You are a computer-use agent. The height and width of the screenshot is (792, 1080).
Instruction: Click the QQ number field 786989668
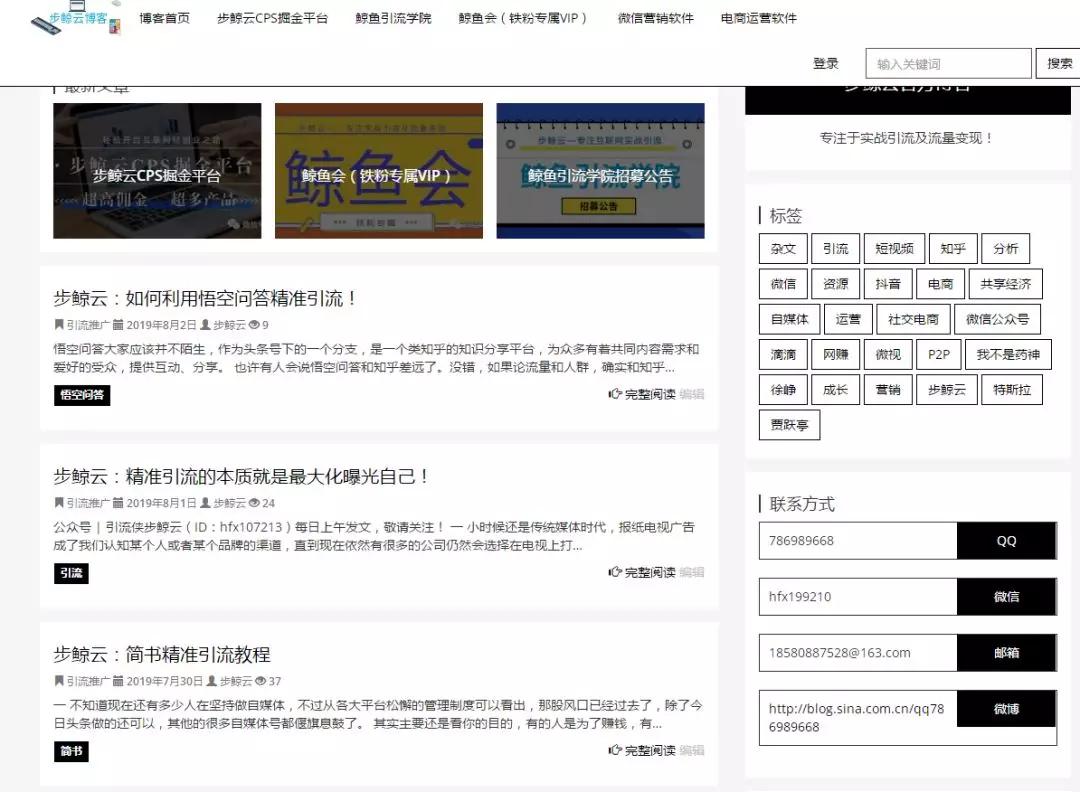[x=858, y=541]
